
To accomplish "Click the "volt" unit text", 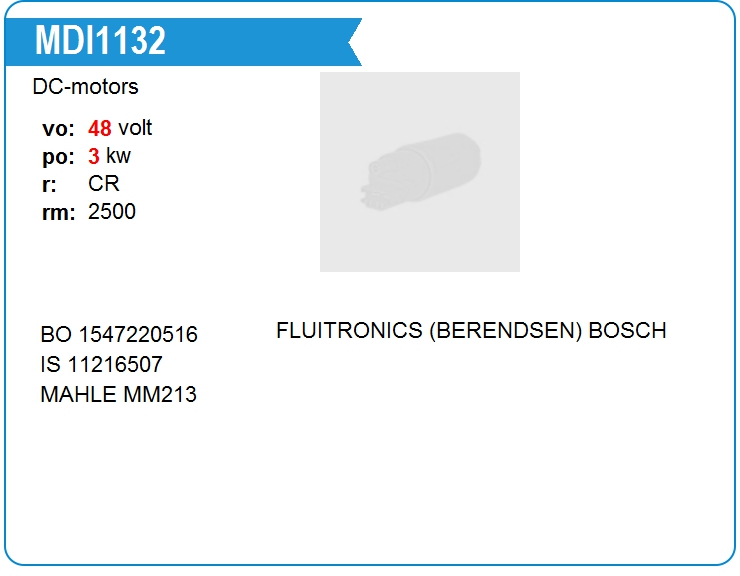I will click(135, 129).
